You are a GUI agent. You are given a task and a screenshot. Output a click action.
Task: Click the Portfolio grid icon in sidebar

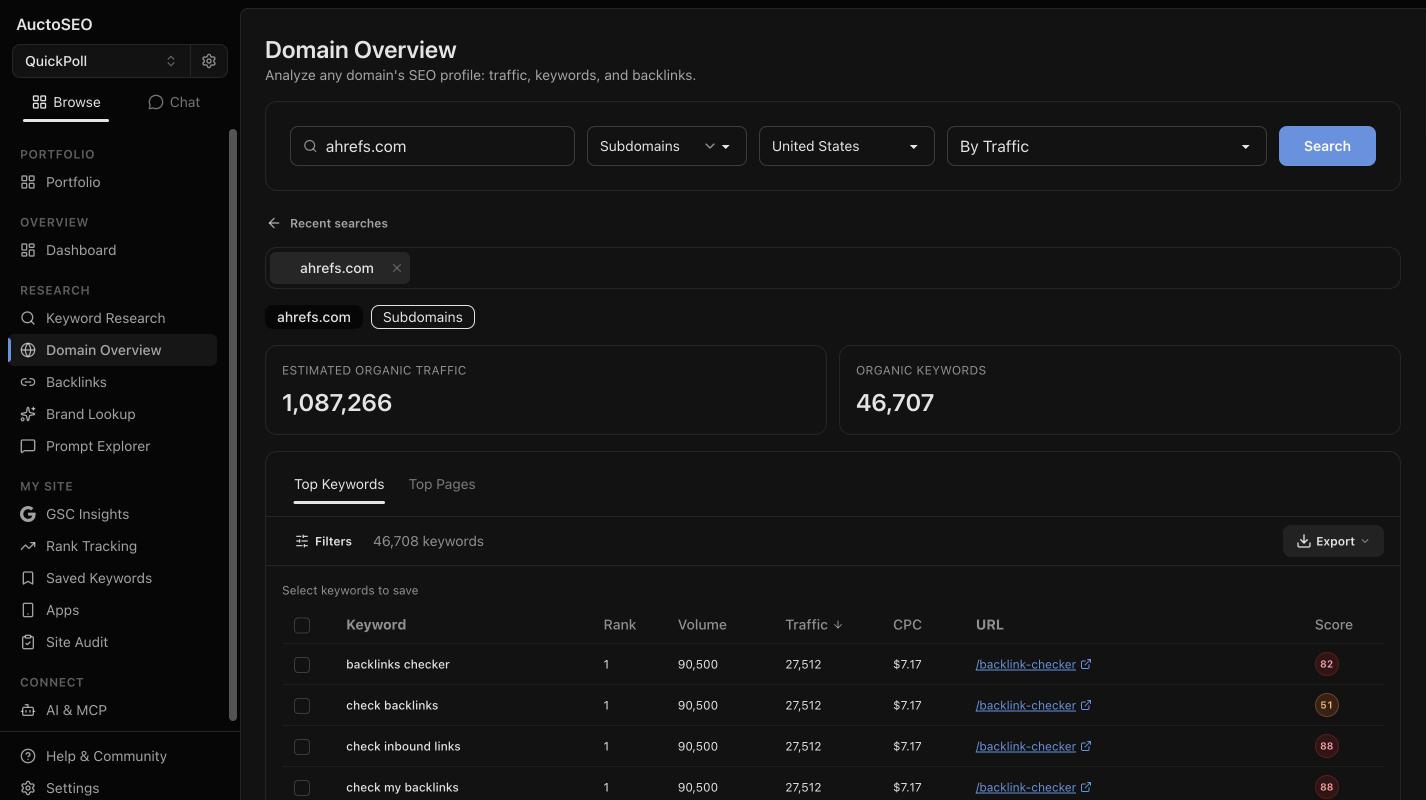click(x=28, y=182)
